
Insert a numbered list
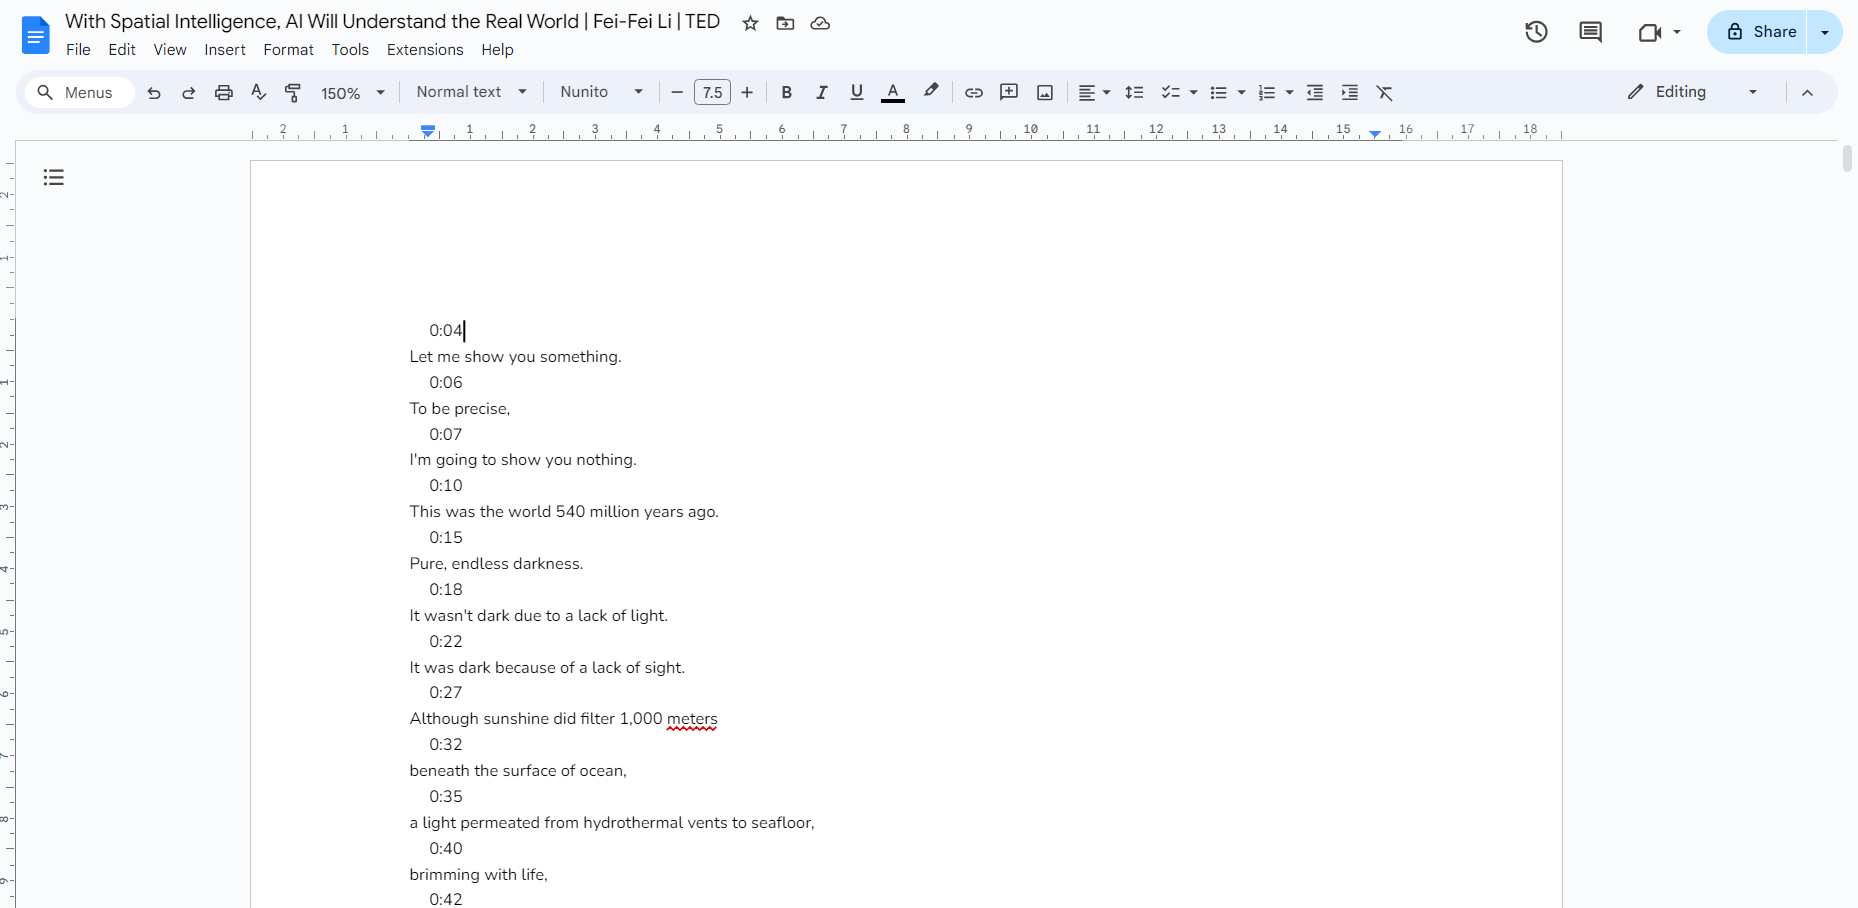pos(1266,93)
